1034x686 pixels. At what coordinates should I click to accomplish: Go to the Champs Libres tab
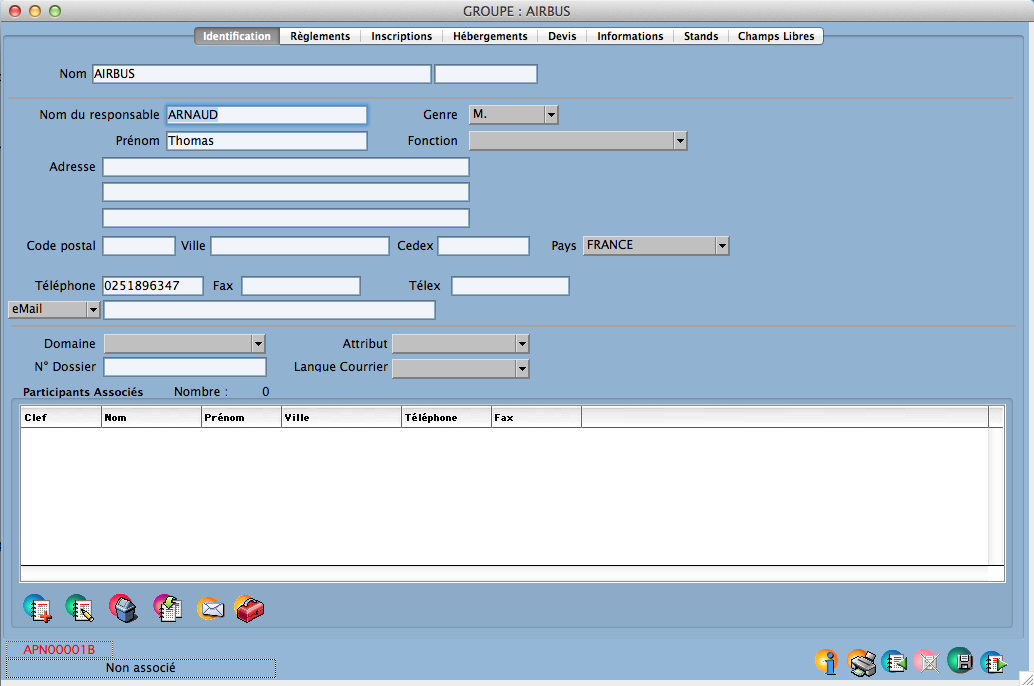[x=776, y=36]
